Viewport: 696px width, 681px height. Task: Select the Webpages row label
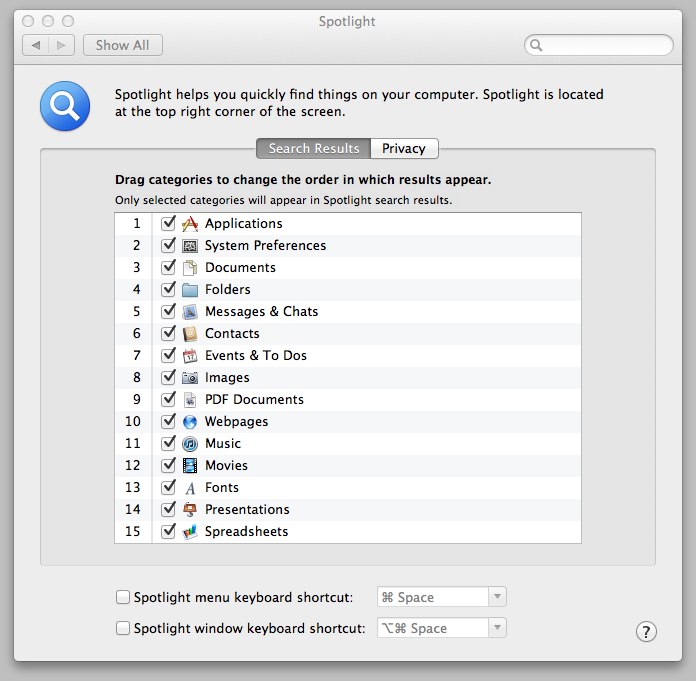pos(237,421)
